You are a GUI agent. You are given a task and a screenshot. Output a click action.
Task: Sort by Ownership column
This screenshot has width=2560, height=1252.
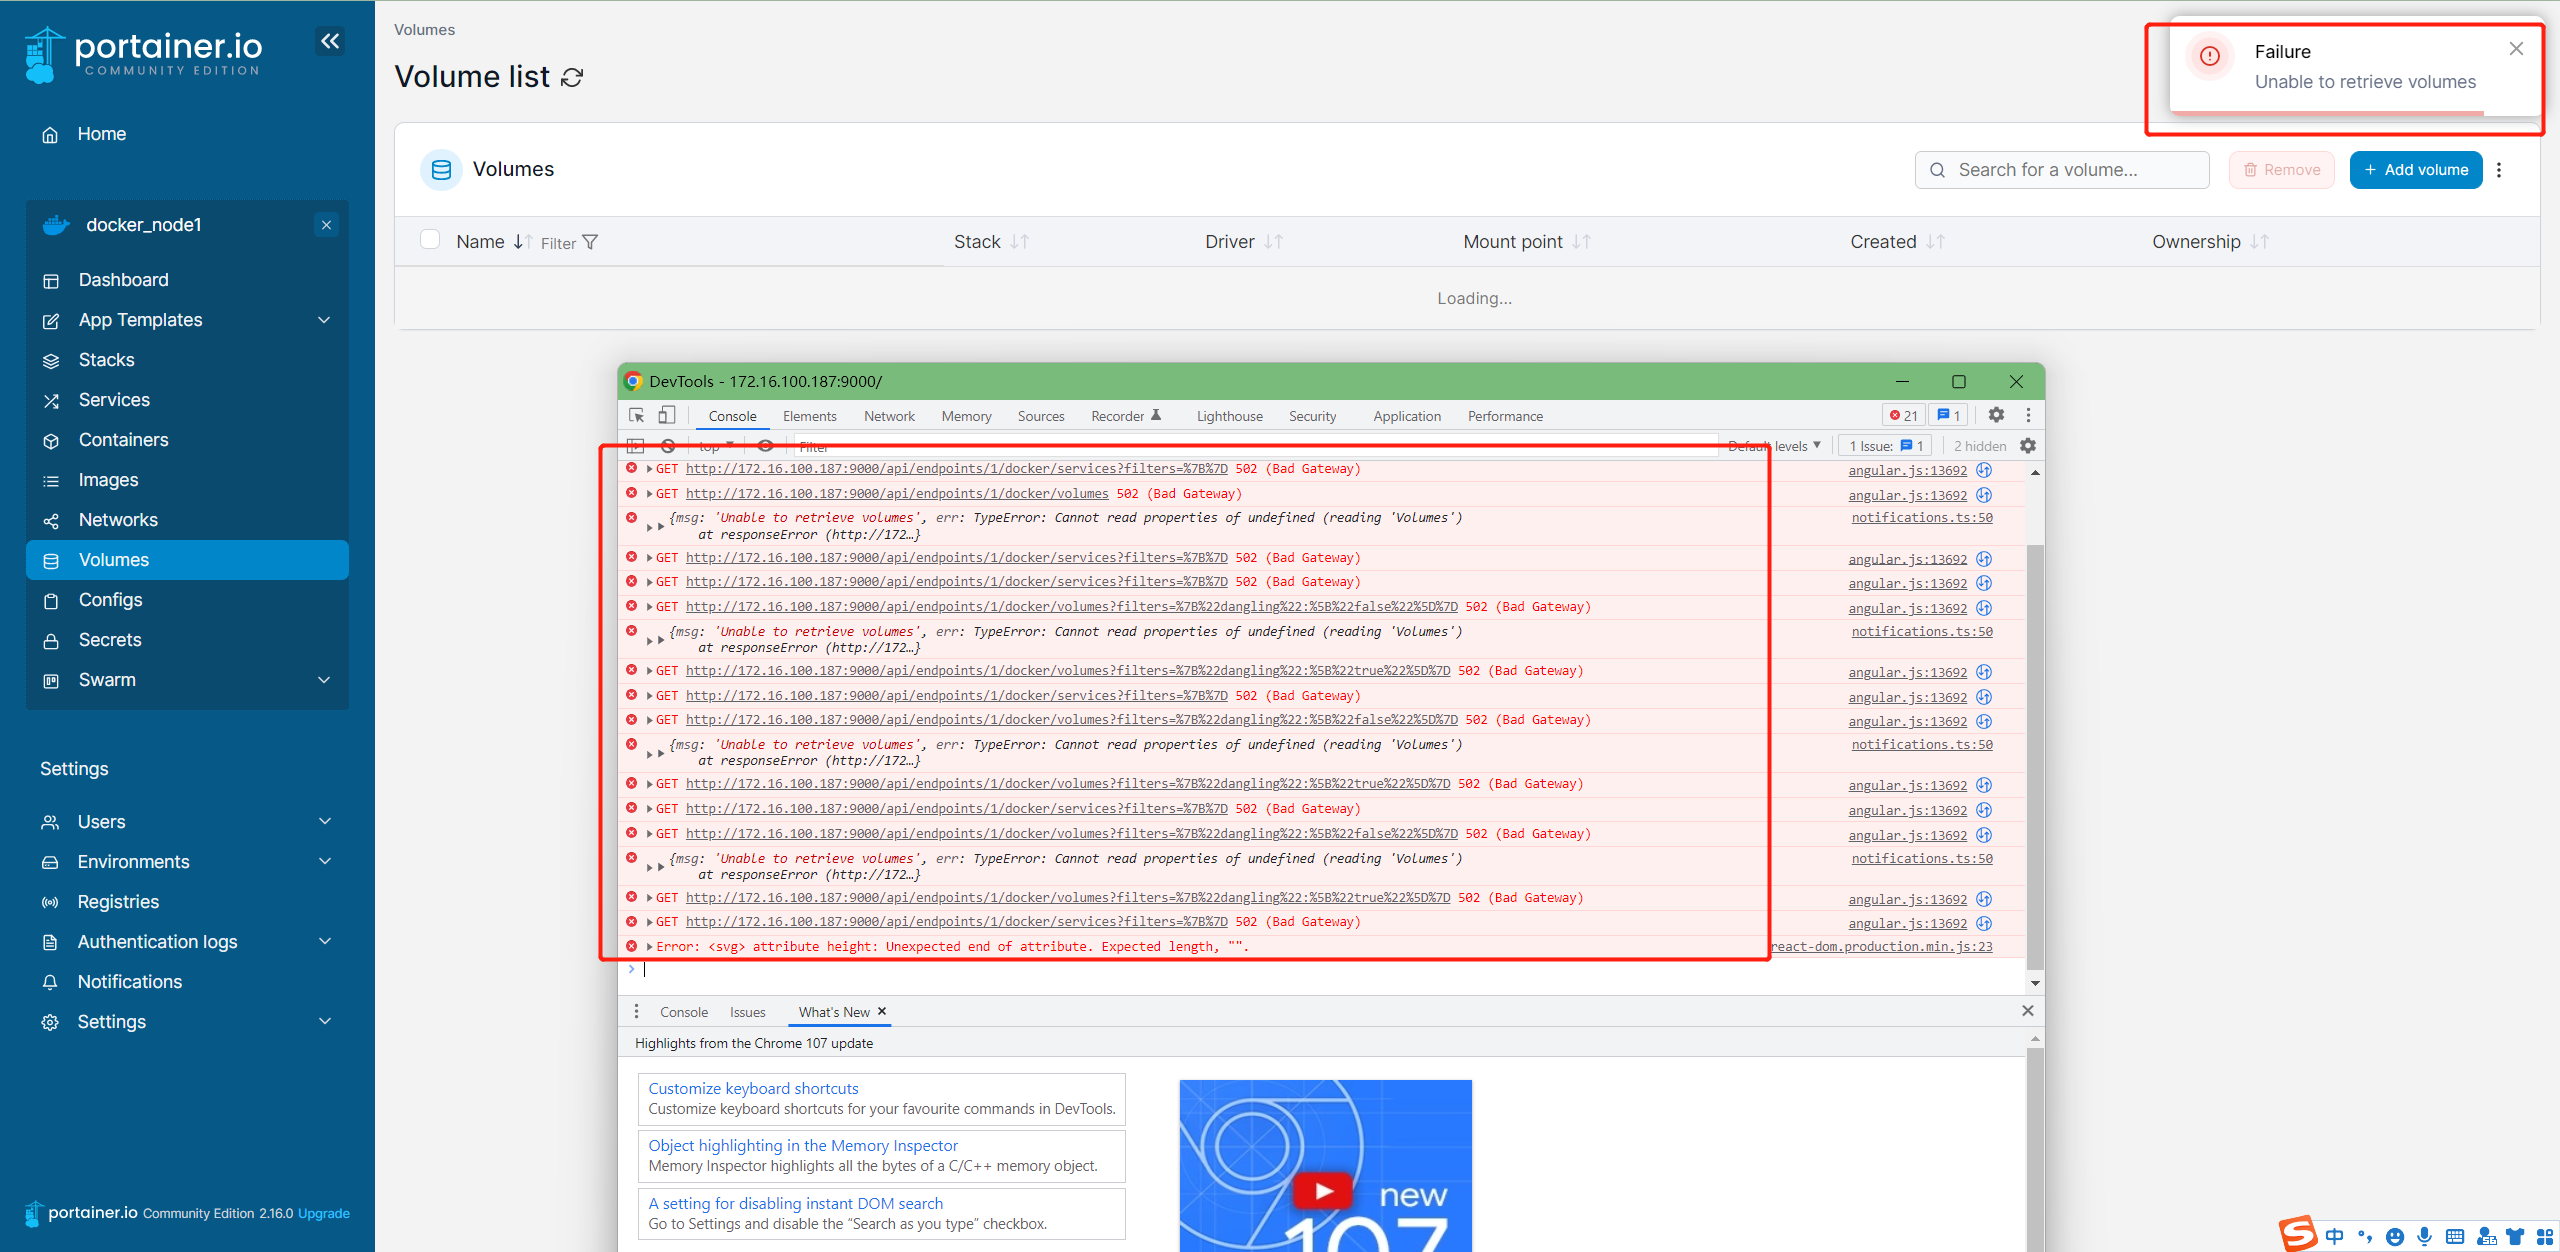pos(2210,242)
